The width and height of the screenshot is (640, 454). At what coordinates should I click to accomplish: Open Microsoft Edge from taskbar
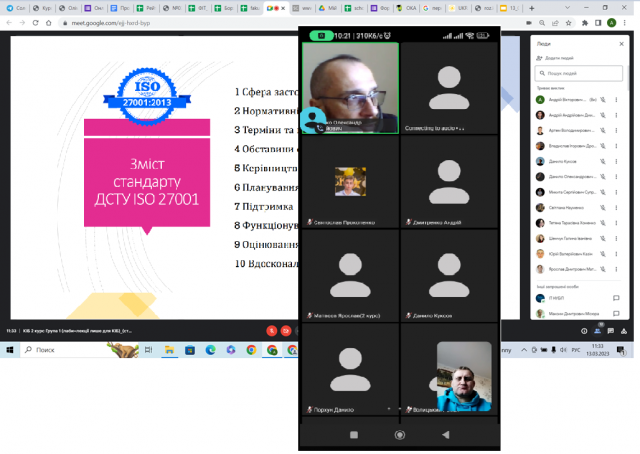pos(210,350)
